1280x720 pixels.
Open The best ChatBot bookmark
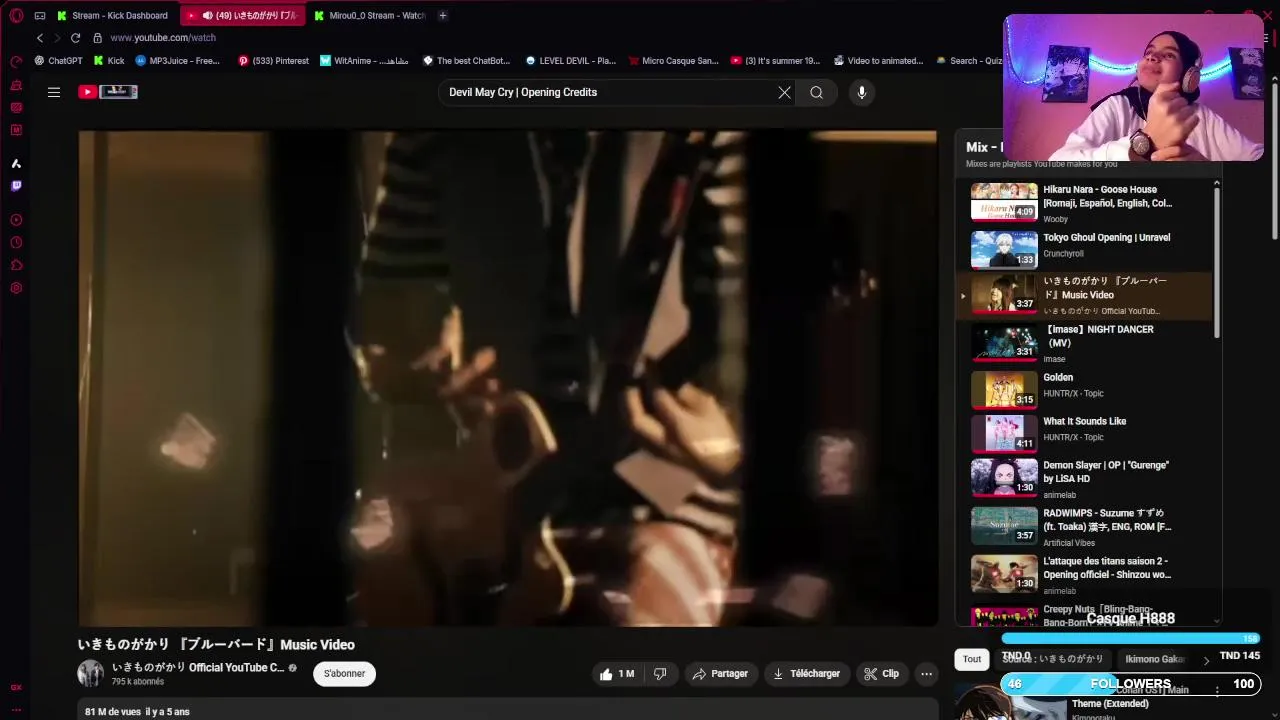click(x=466, y=60)
